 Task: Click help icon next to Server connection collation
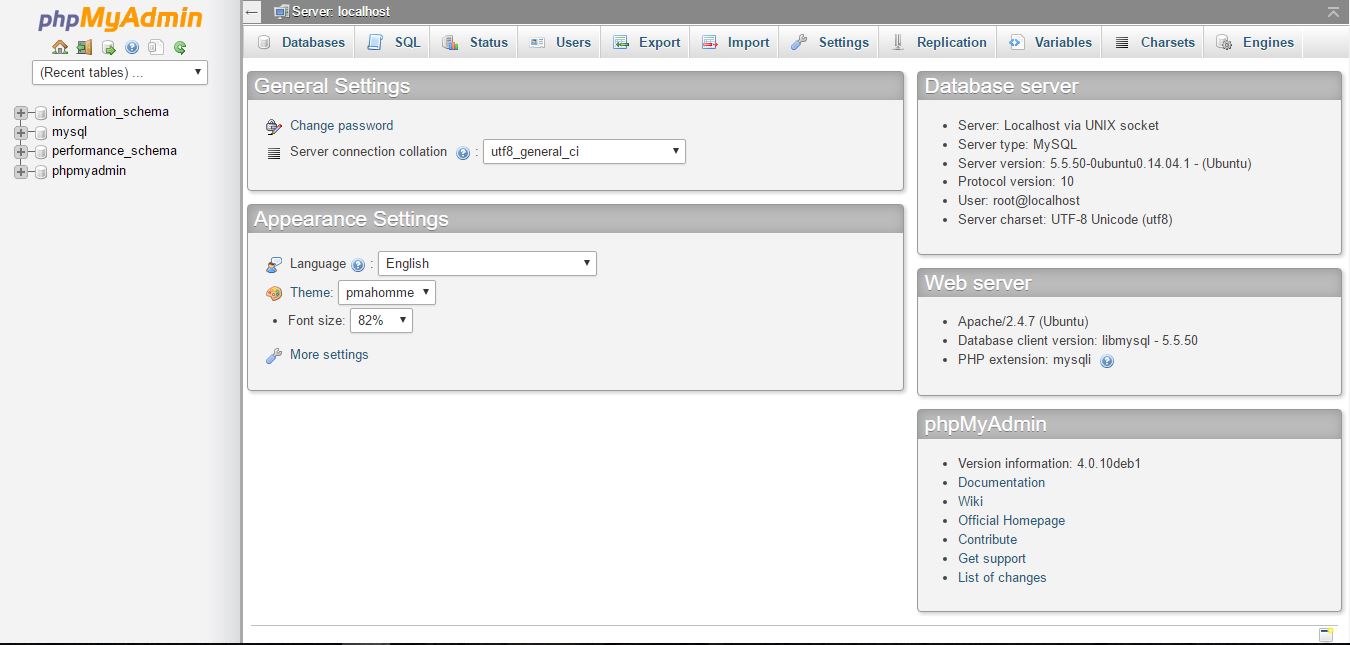463,153
